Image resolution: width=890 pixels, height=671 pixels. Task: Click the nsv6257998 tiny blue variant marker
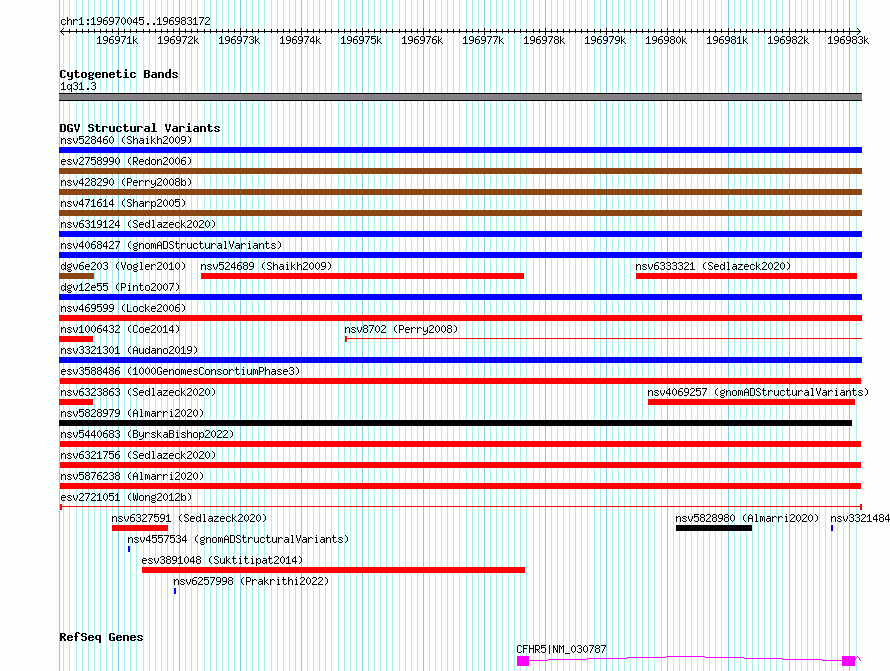175,591
